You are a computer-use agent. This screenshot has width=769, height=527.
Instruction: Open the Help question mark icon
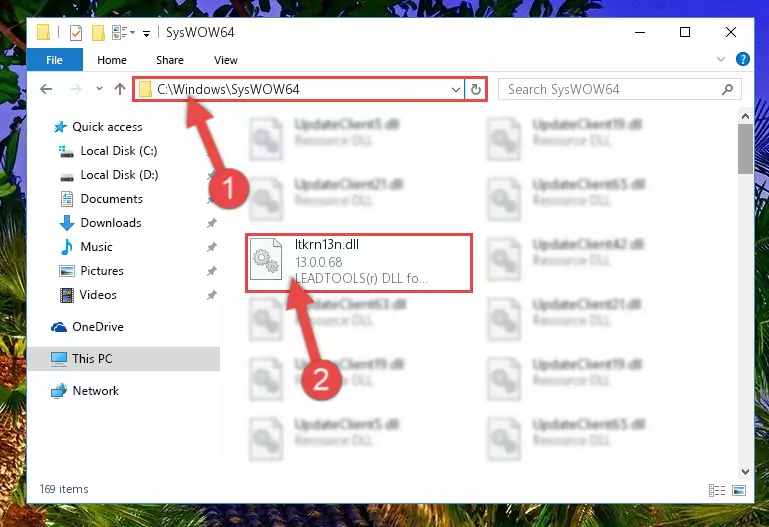tap(743, 59)
